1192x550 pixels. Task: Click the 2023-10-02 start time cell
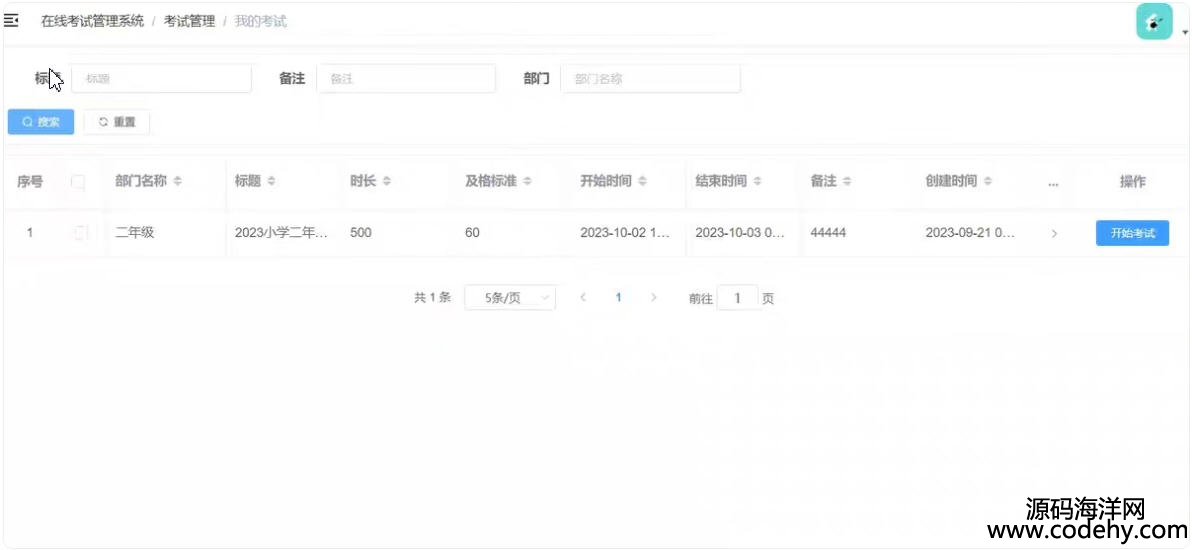click(625, 233)
